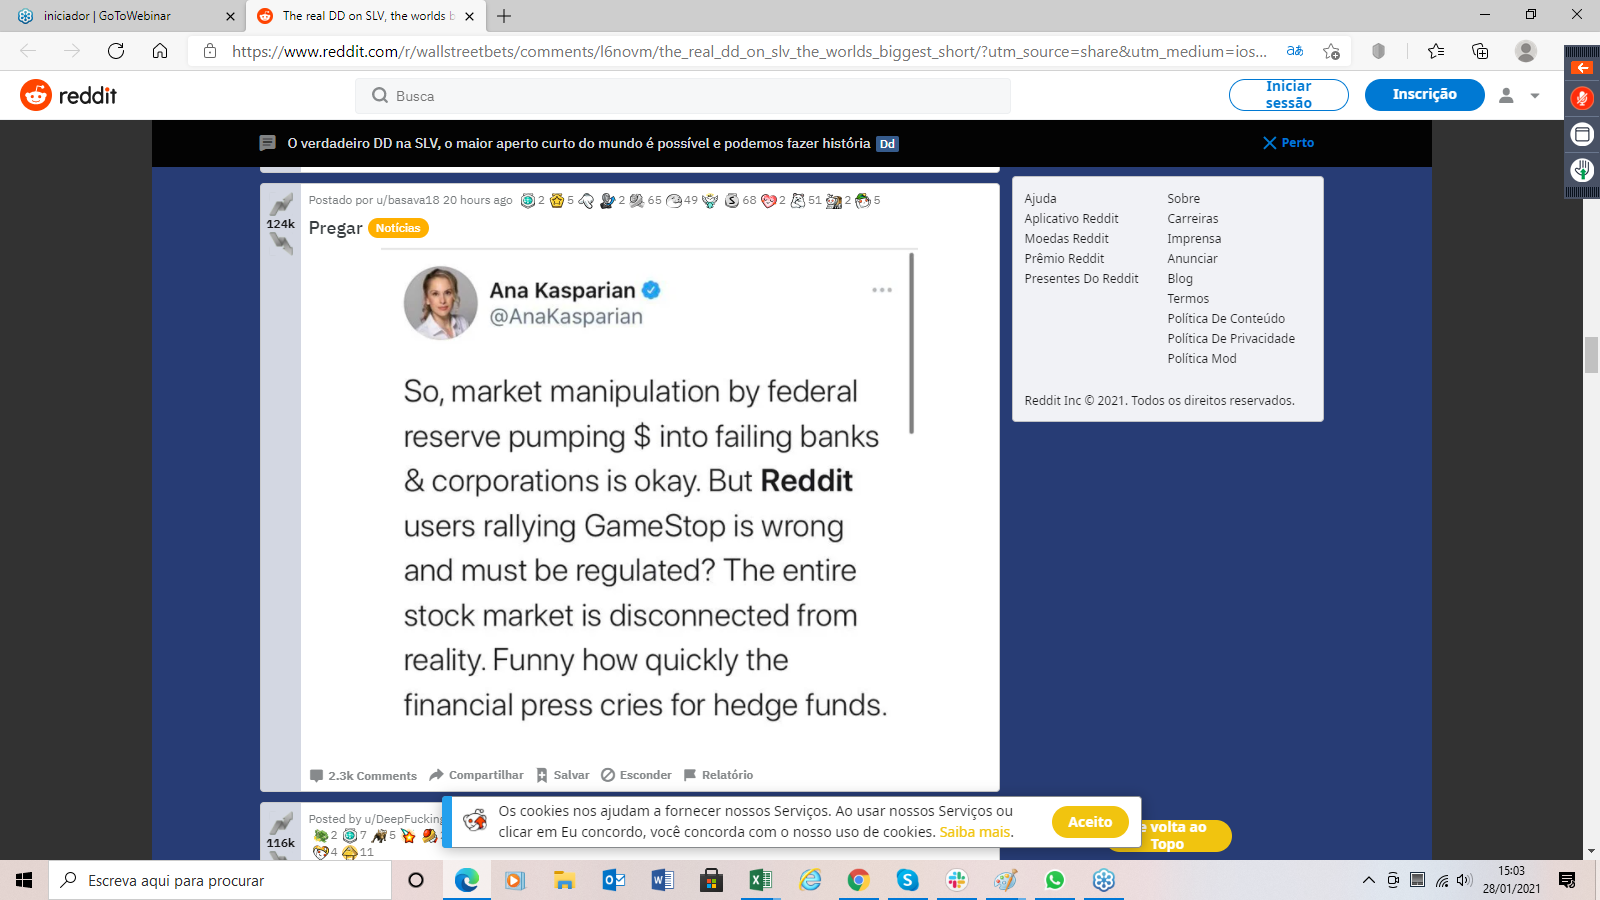Open a new browser tab
Screen dimensions: 1600x900
click(x=504, y=16)
